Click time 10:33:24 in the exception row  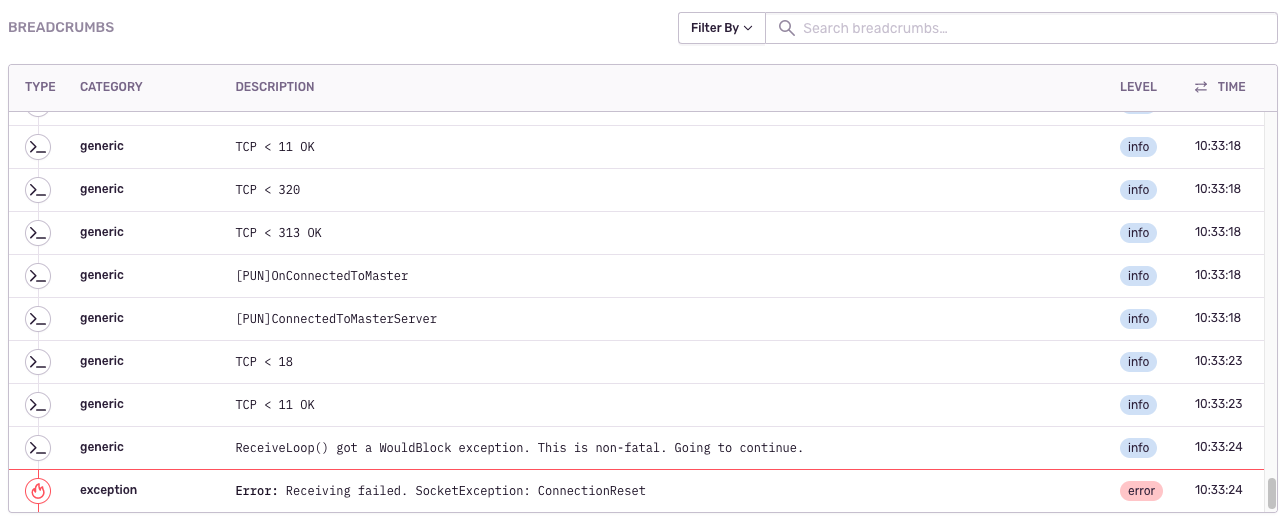[x=1218, y=491]
